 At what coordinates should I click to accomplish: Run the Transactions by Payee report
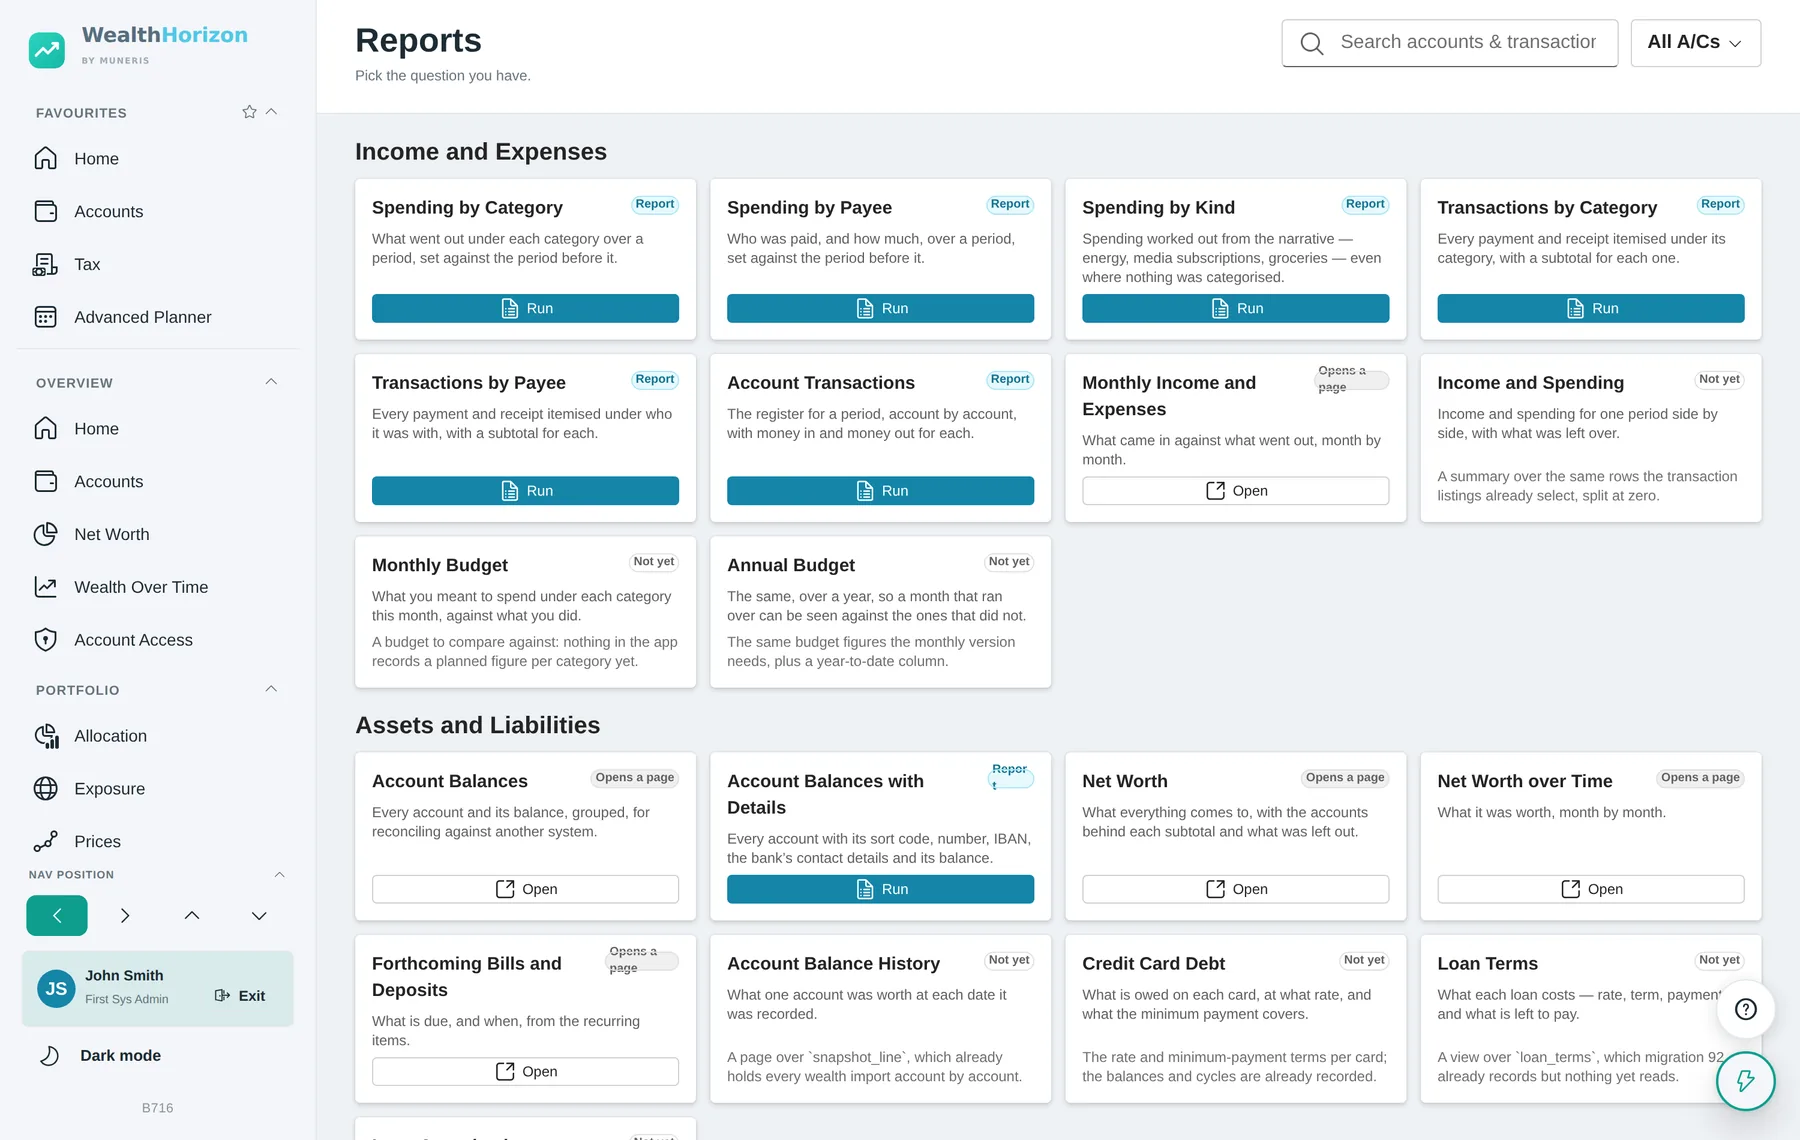click(x=525, y=491)
